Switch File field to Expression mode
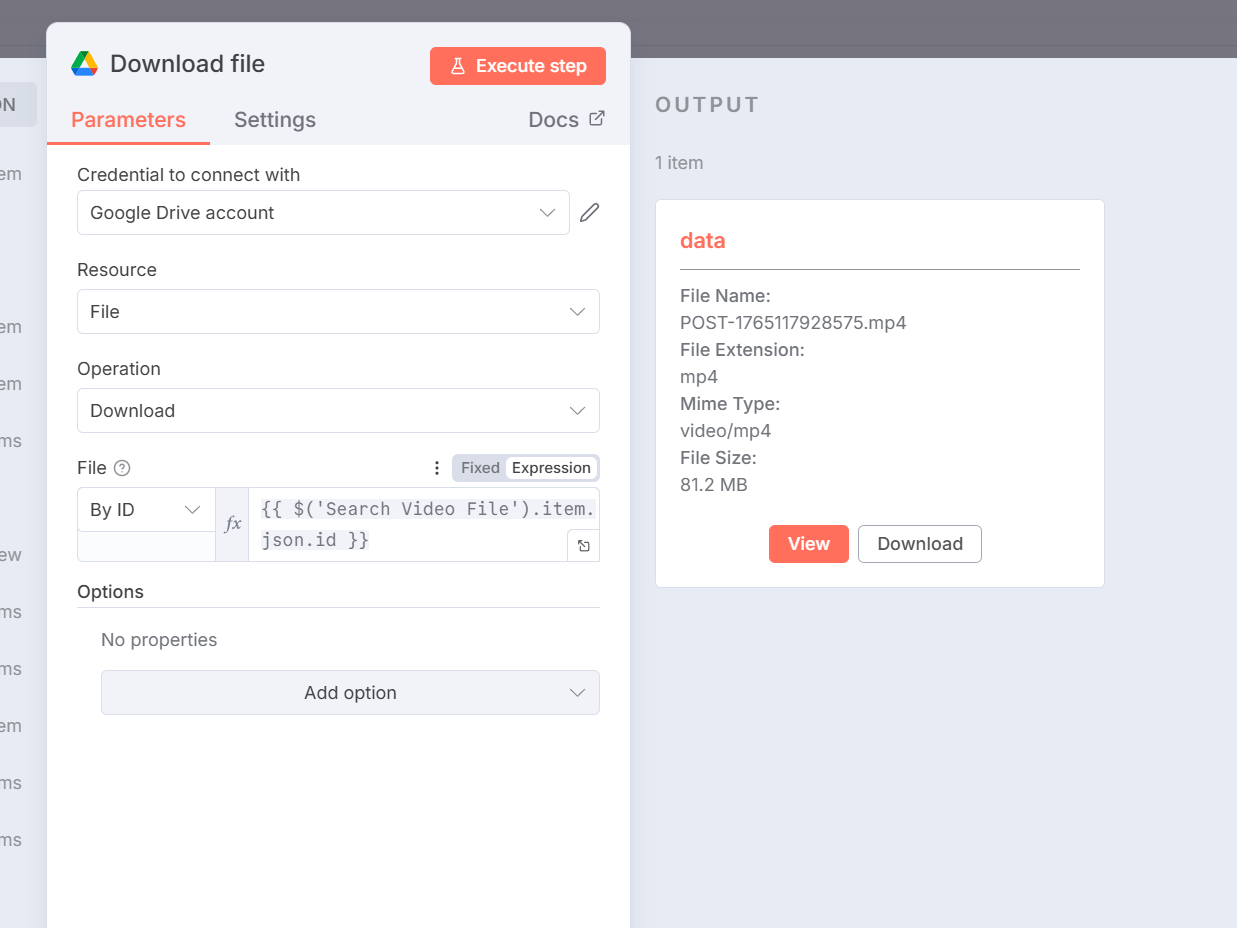This screenshot has height=928, width=1237. 551,468
